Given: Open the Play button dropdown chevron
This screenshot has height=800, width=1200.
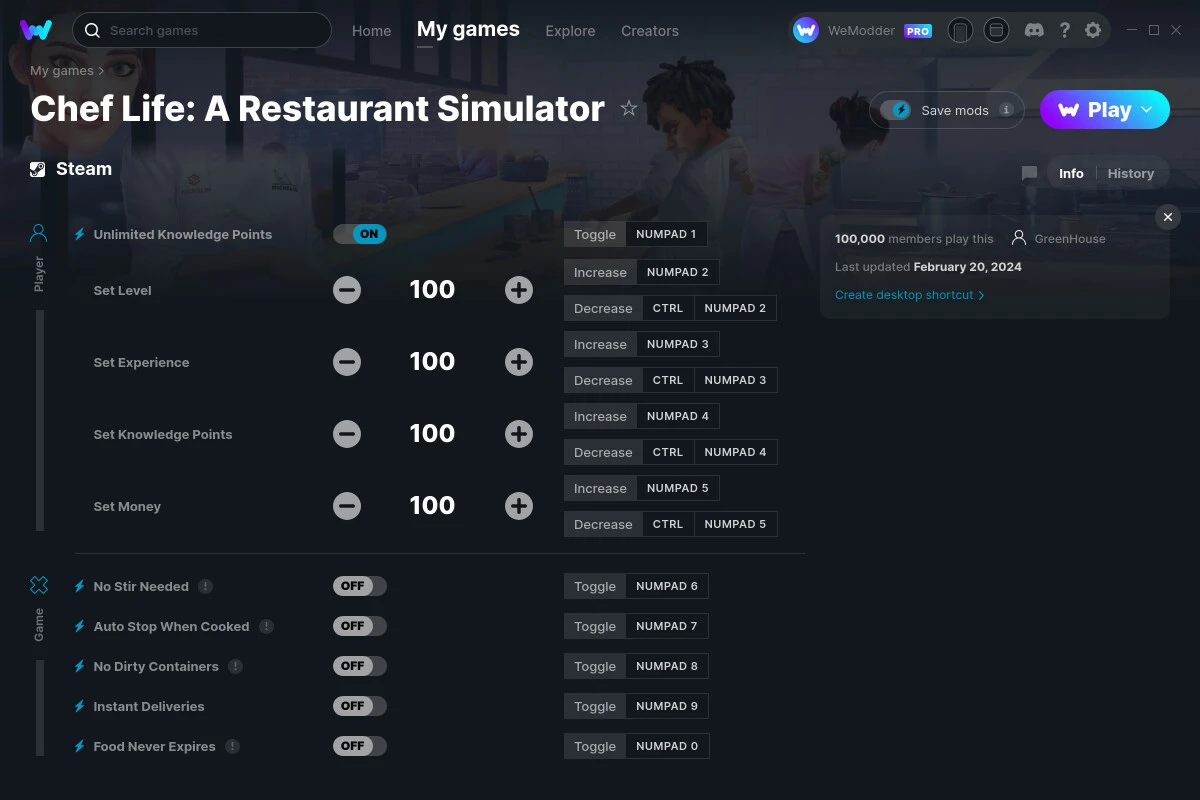Looking at the screenshot, I should click(x=1146, y=110).
